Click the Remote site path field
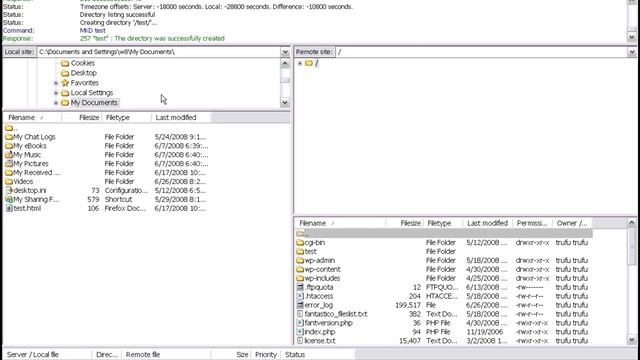Image resolution: width=640 pixels, height=360 pixels. 482,52
